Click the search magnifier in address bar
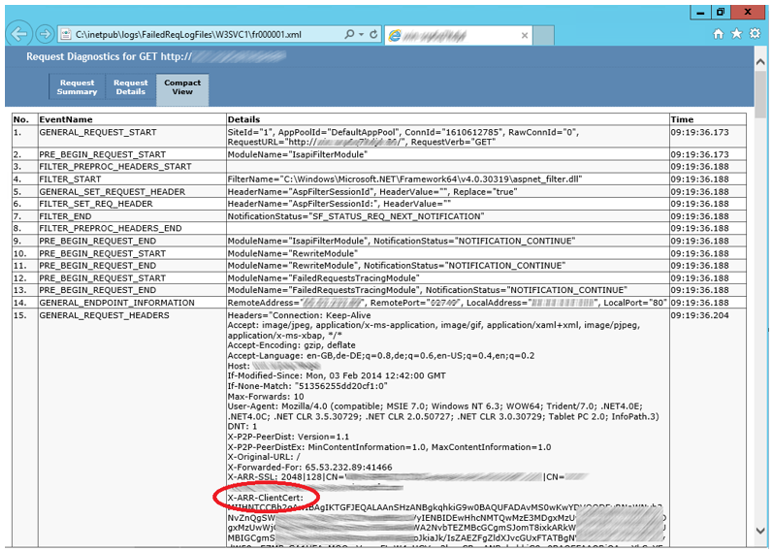 pyautogui.click(x=349, y=34)
